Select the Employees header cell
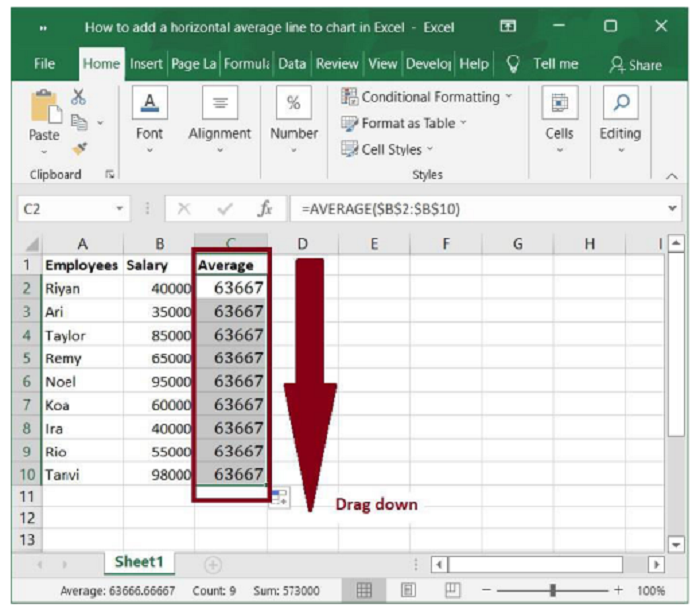This screenshot has height=612, width=700. [x=82, y=265]
